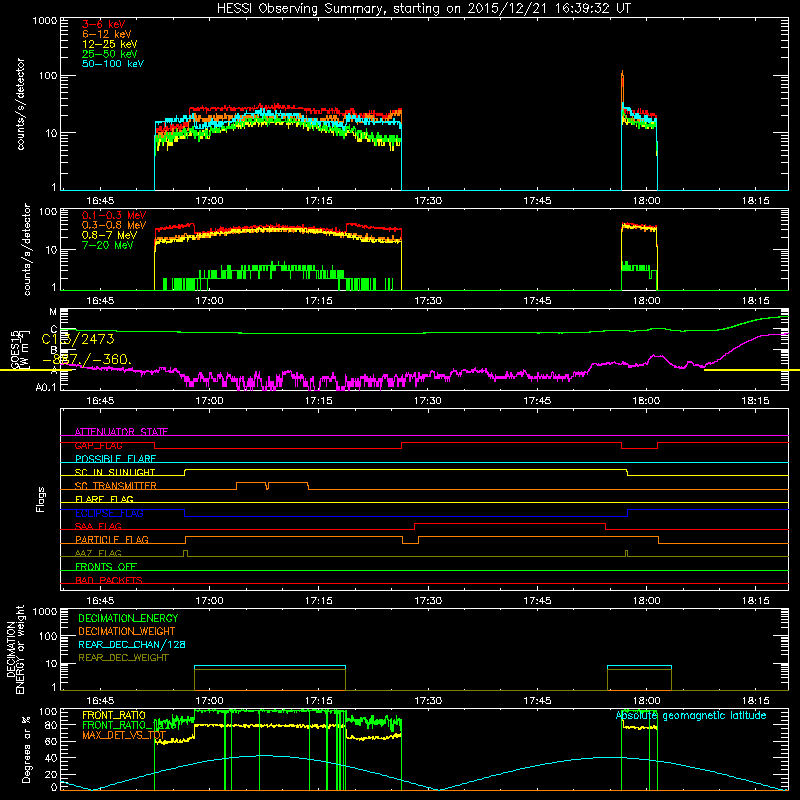The height and width of the screenshot is (800, 800).
Task: Click the REAR_DEC_WEIGHT legend label
Action: [123, 658]
